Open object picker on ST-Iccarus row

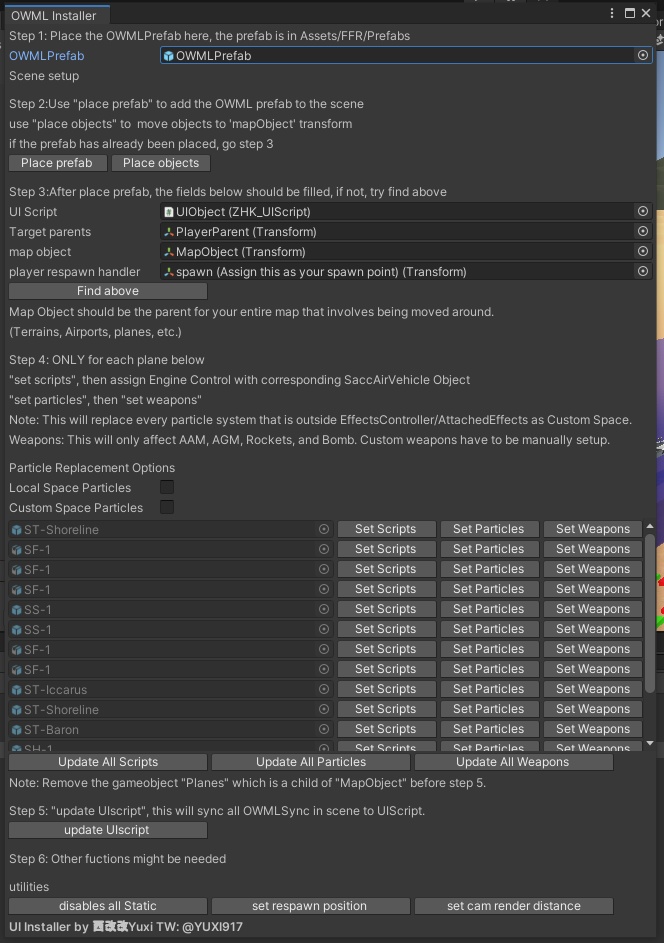point(324,689)
